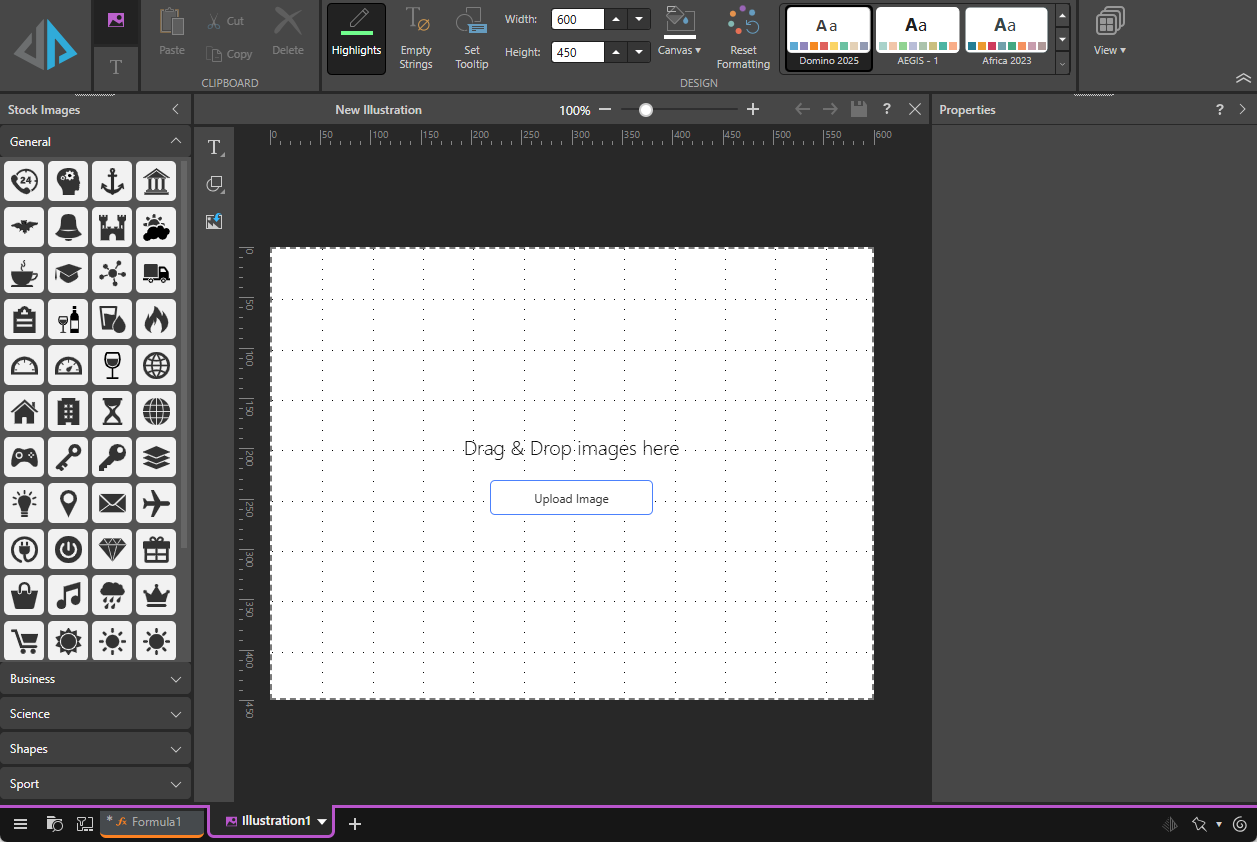Click the insert image tool icon

coord(214,221)
